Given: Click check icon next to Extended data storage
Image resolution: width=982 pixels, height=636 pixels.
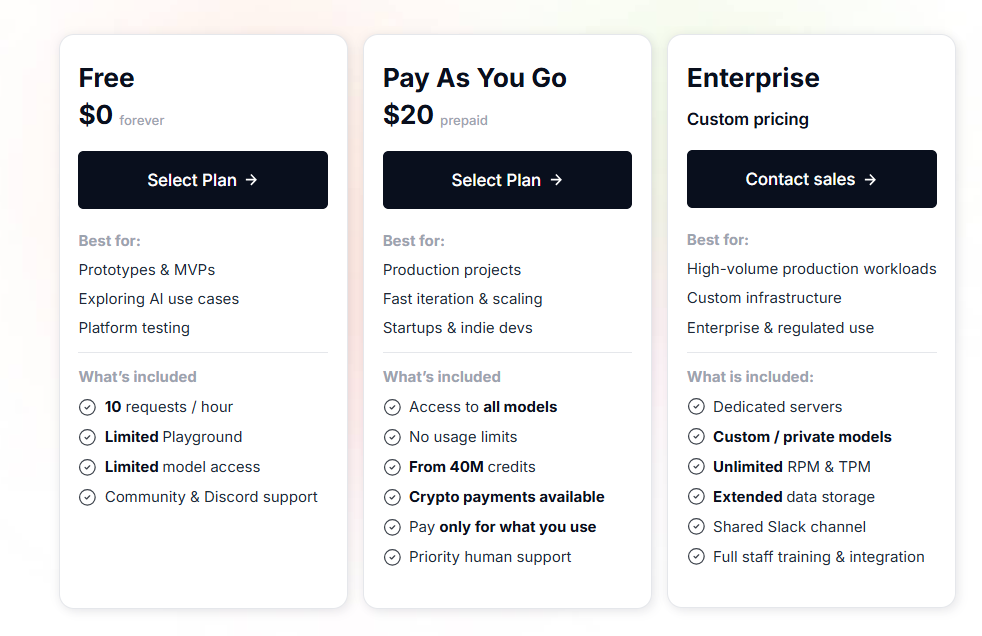Looking at the screenshot, I should click(x=696, y=497).
